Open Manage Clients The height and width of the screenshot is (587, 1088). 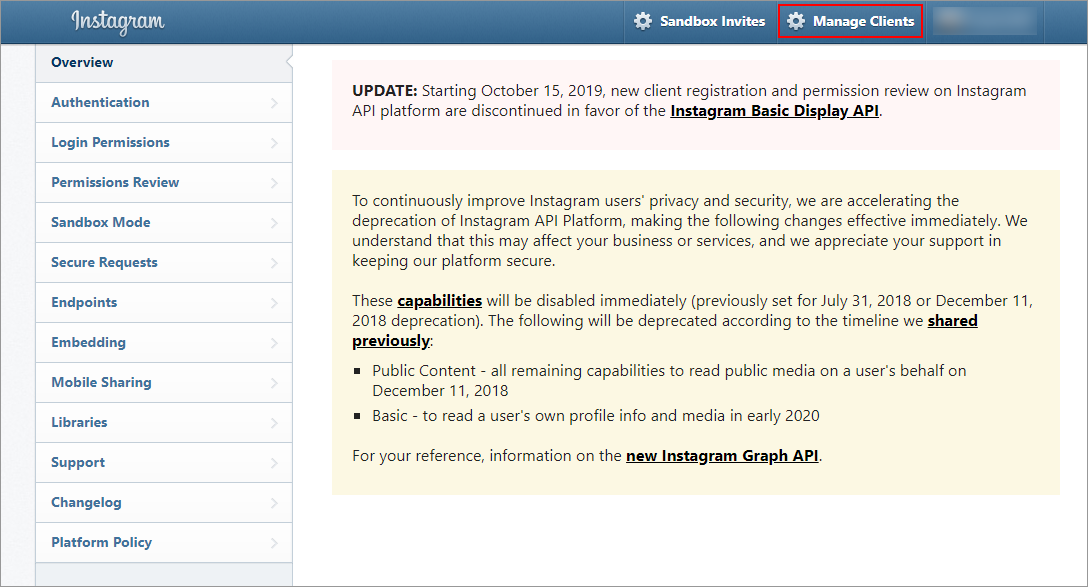click(850, 22)
